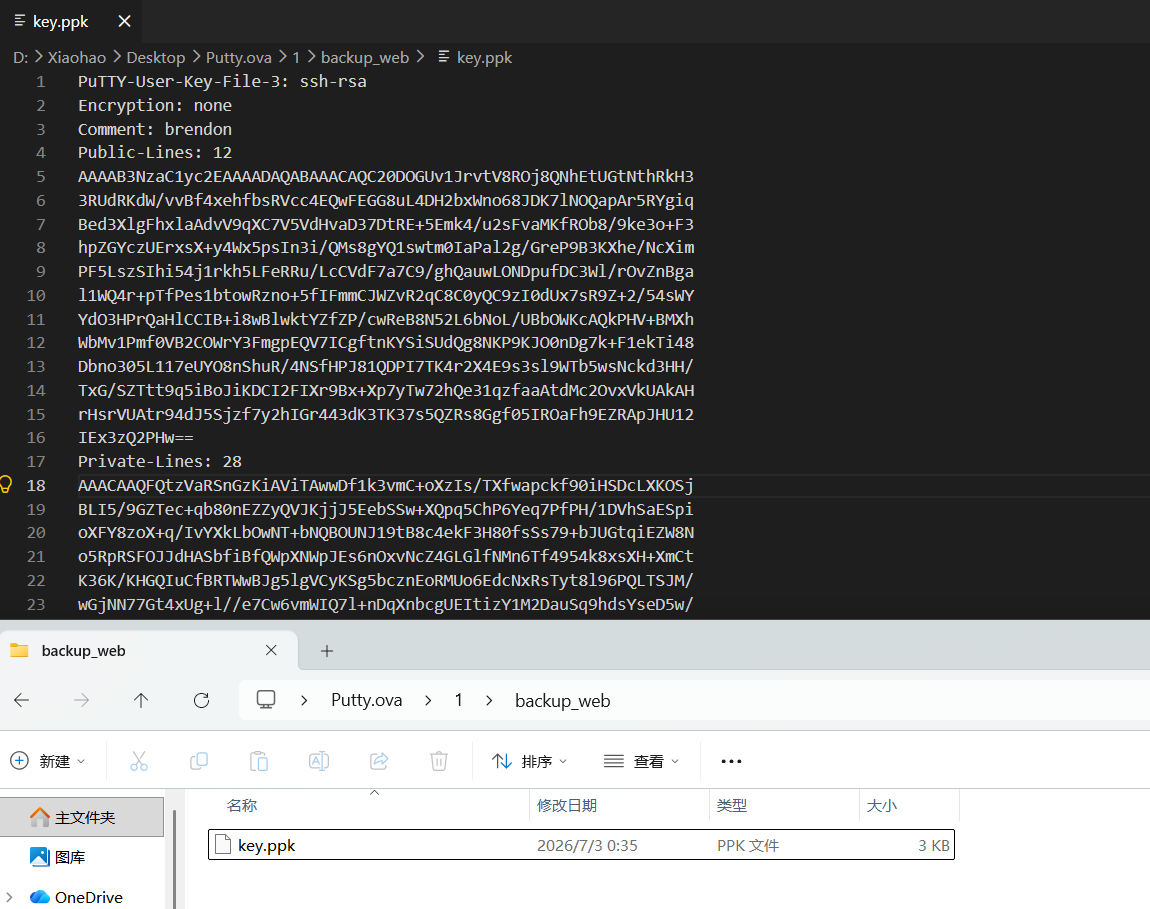
Task: Click the Paste clipboard icon
Action: [259, 761]
